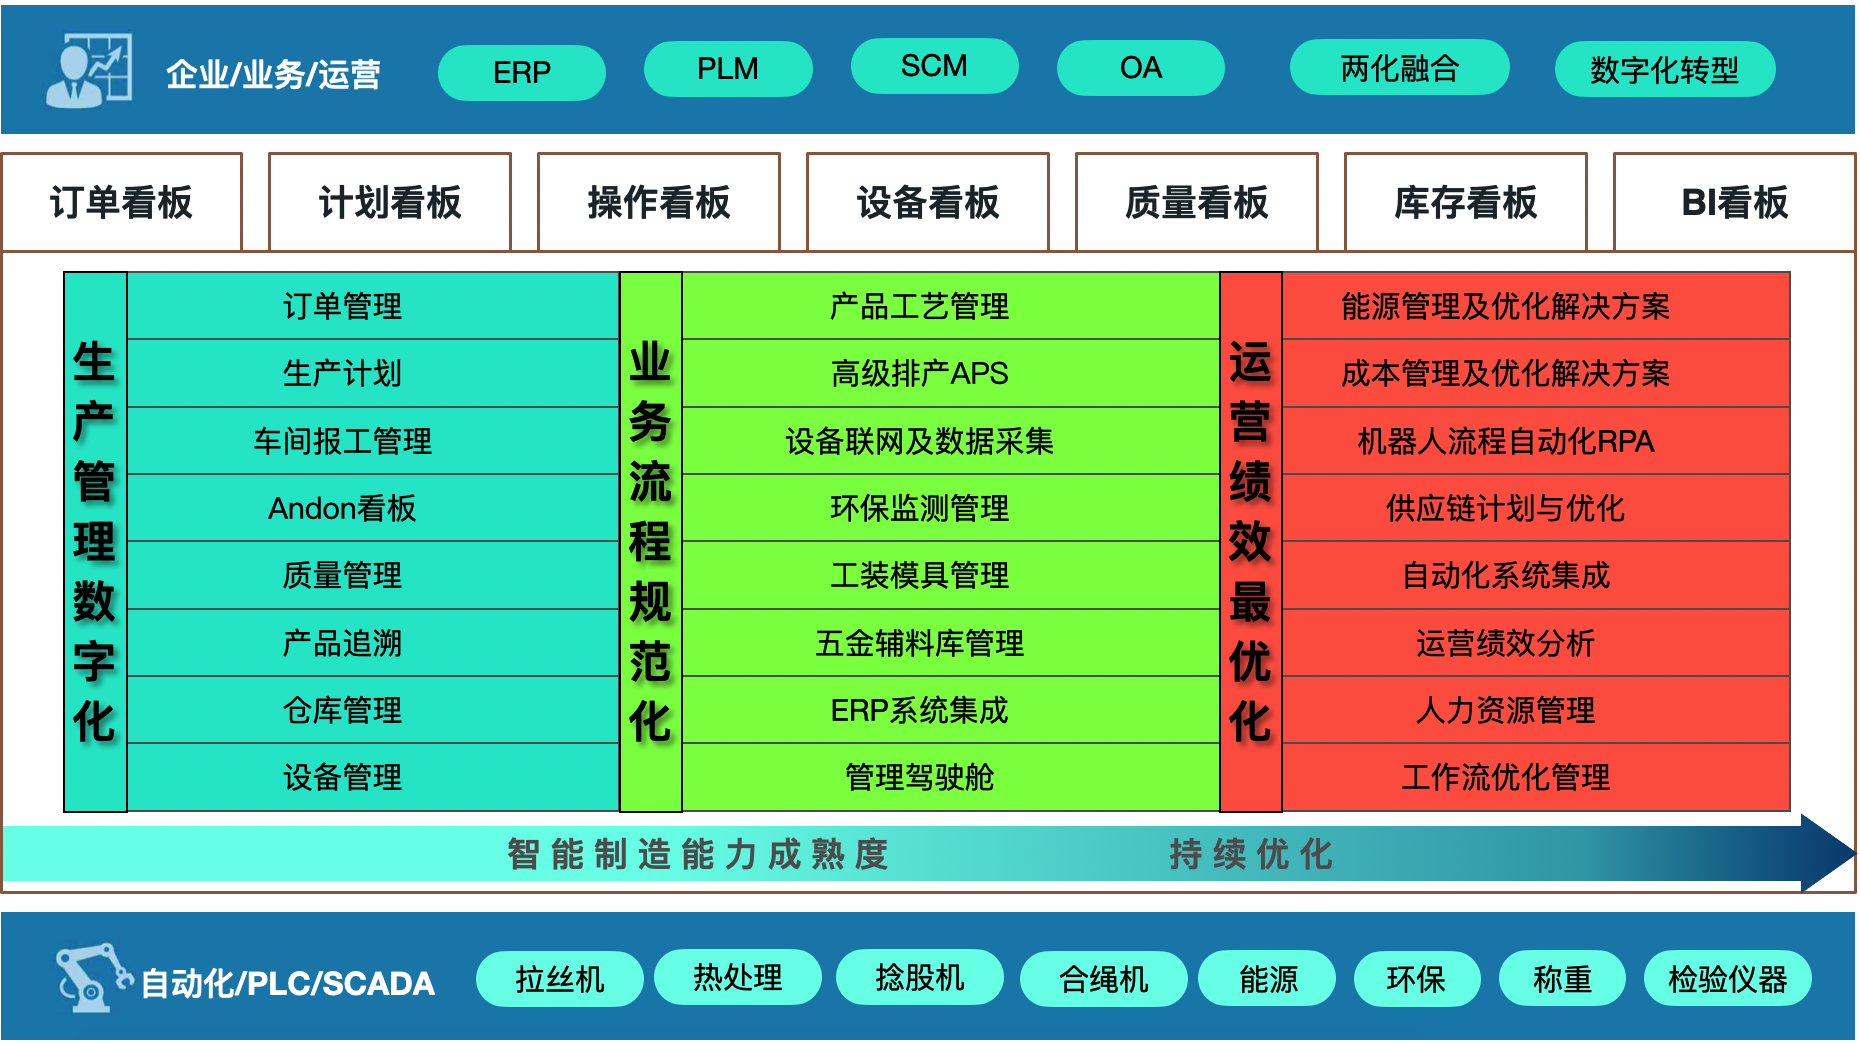Click the 企业/业务/运营 heading

click(x=273, y=74)
